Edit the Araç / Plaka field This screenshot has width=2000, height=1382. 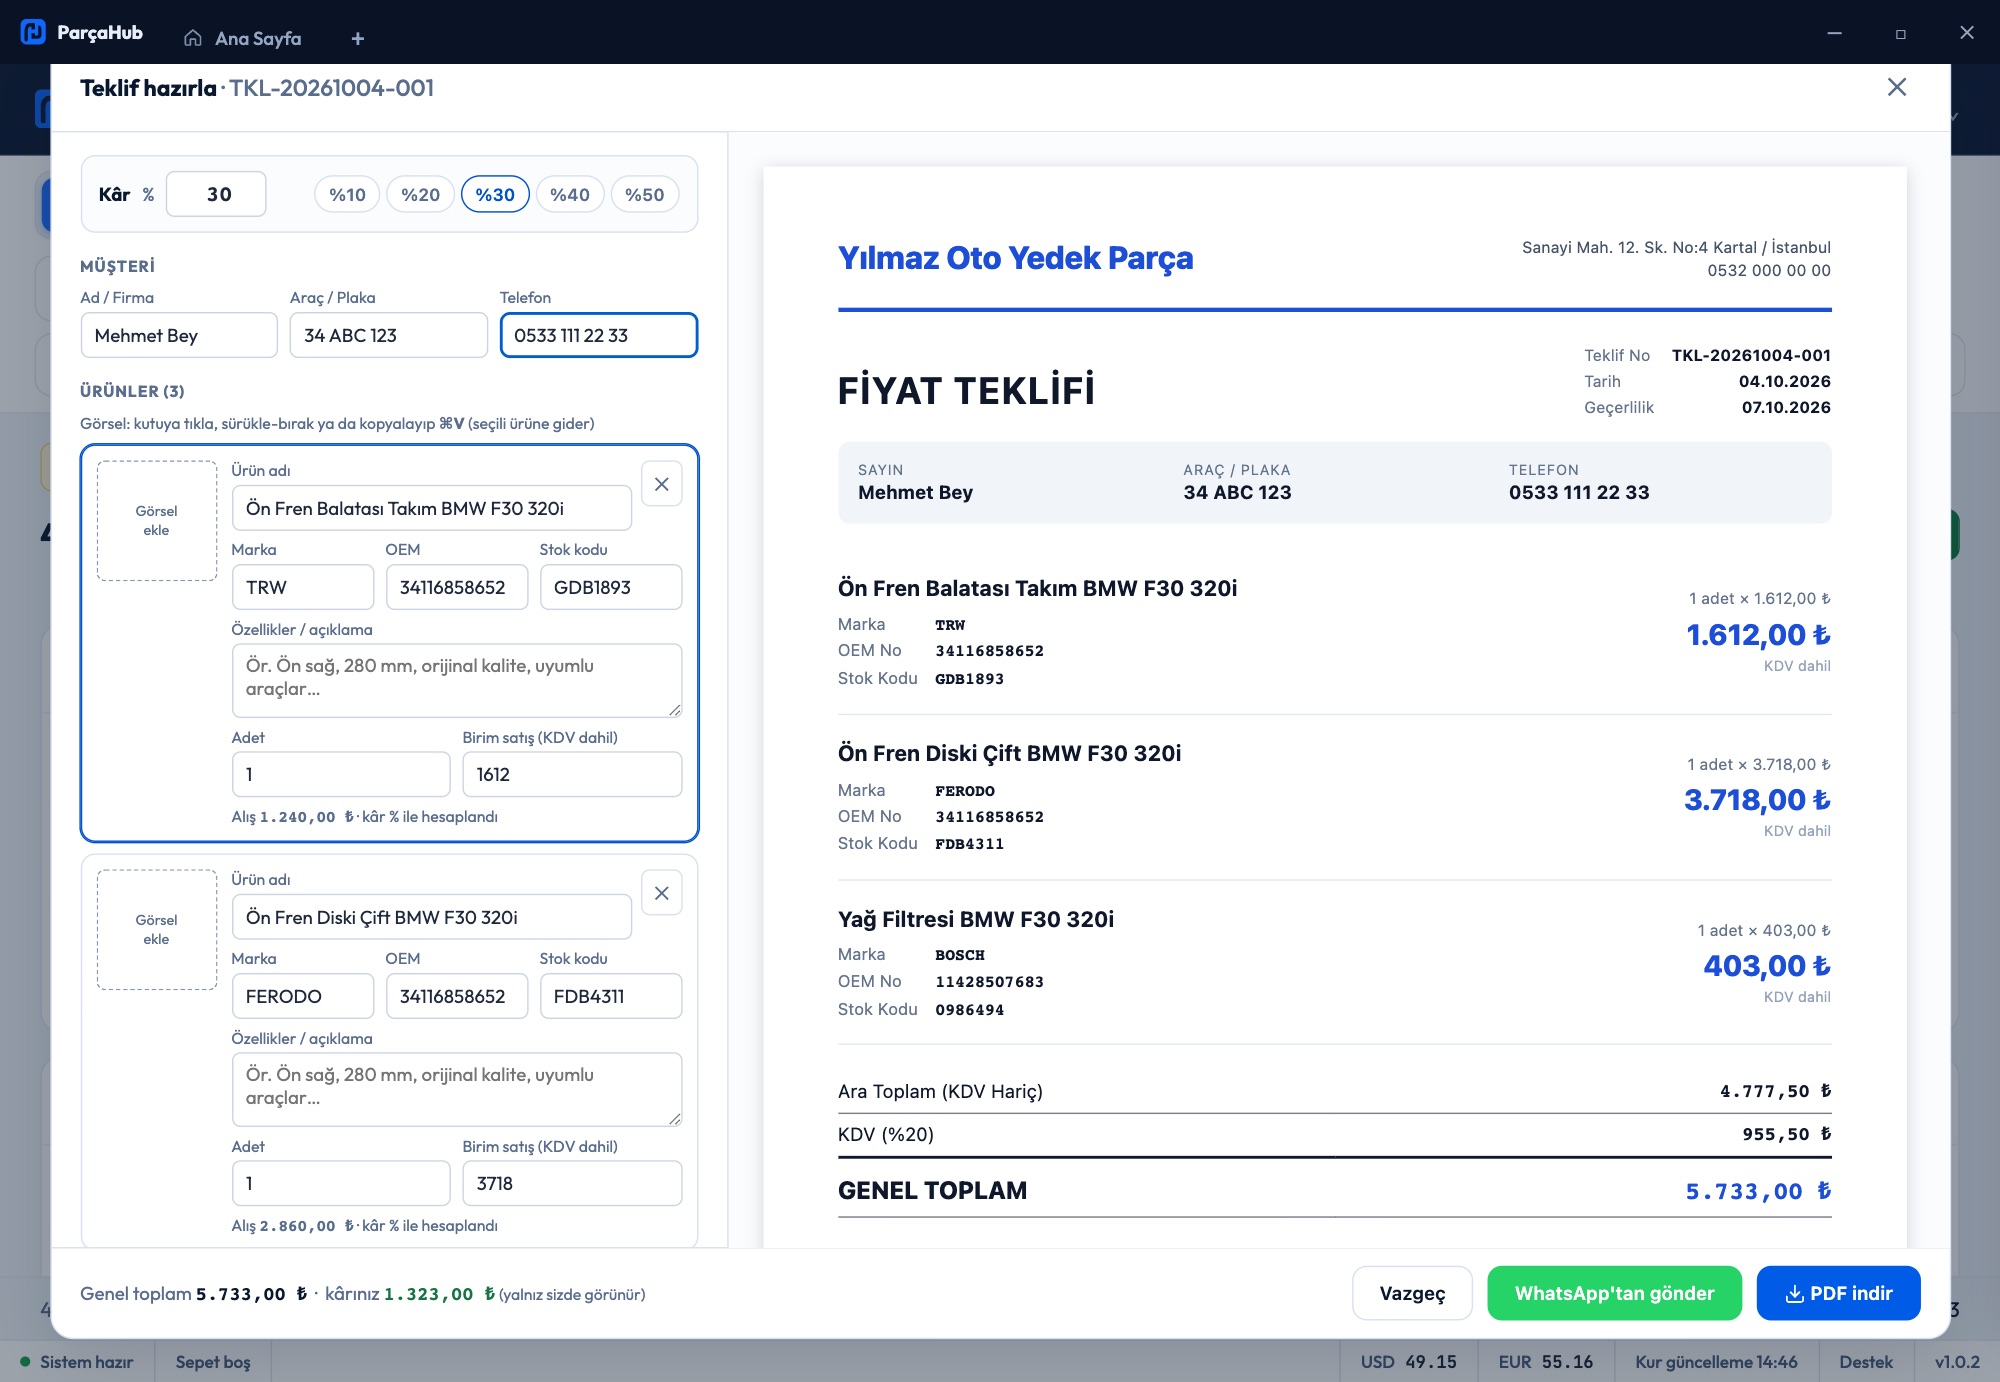pyautogui.click(x=388, y=335)
